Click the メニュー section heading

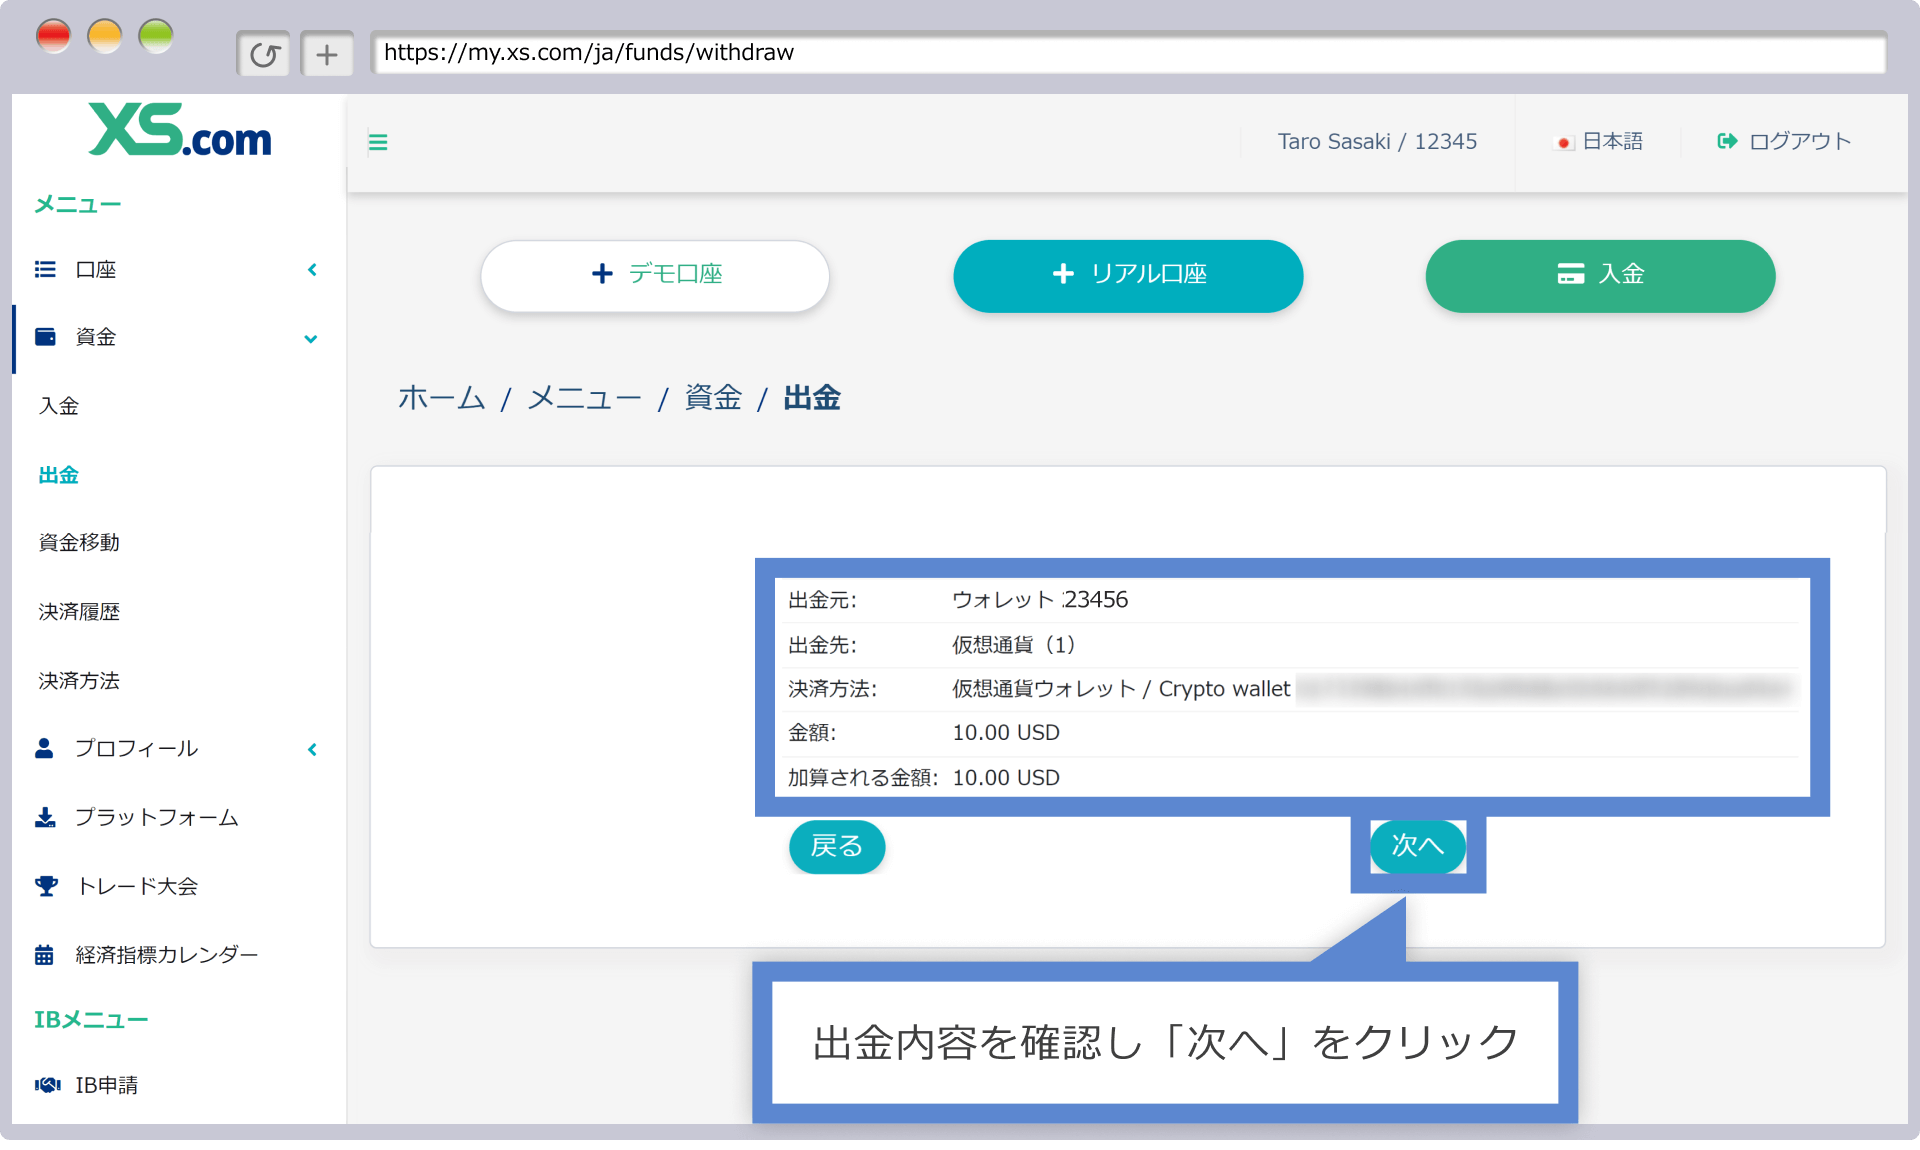pos(78,205)
